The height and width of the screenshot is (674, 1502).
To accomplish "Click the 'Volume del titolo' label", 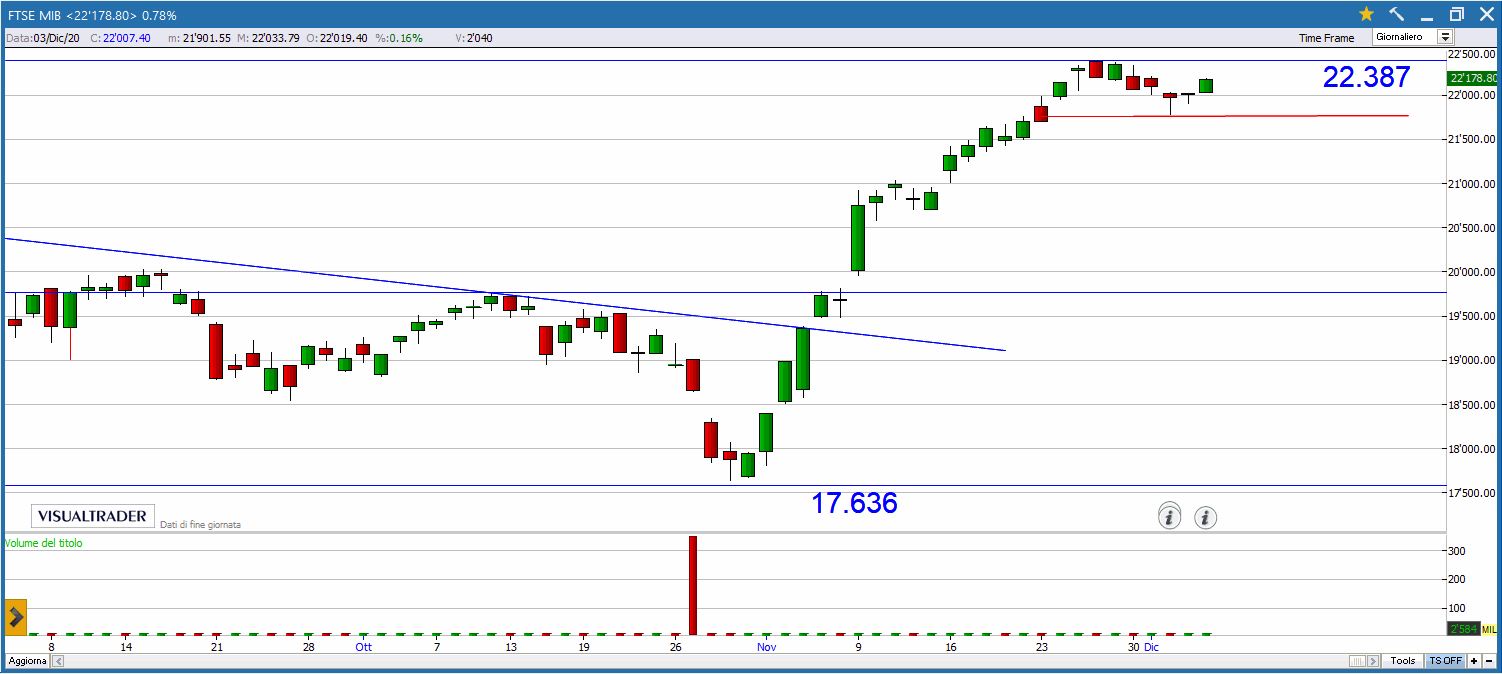I will click(x=44, y=543).
